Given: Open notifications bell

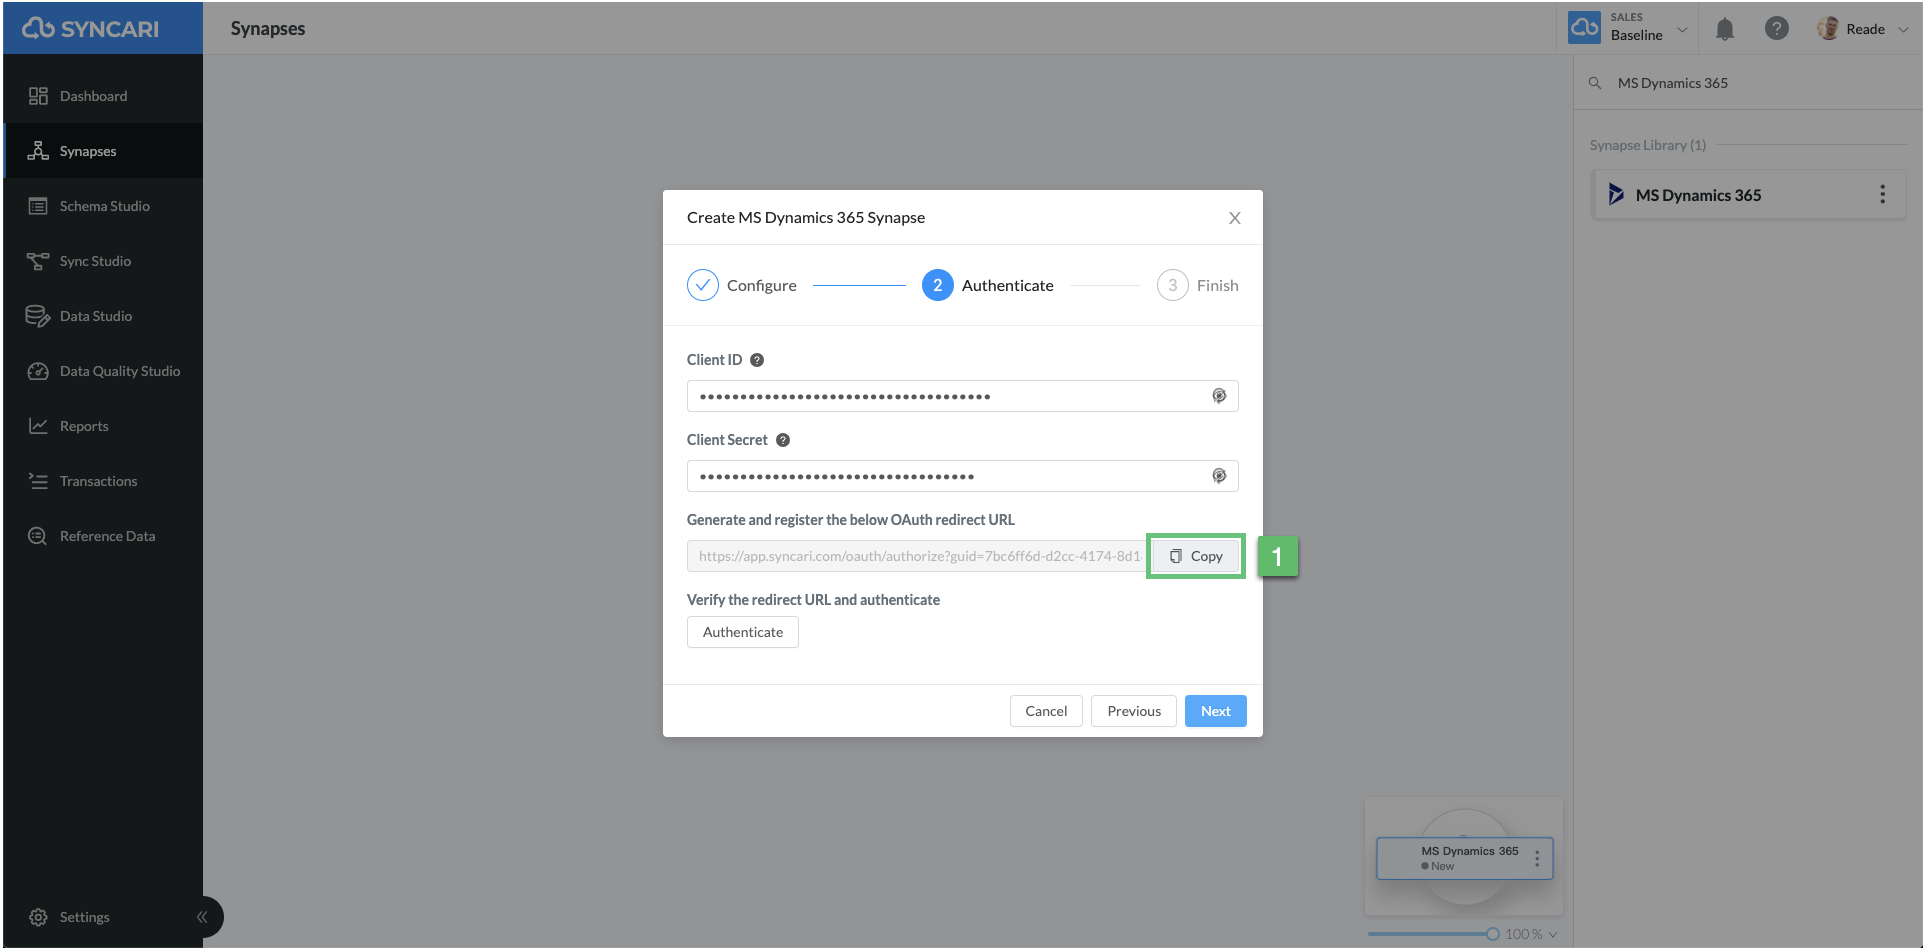Looking at the screenshot, I should pos(1725,29).
